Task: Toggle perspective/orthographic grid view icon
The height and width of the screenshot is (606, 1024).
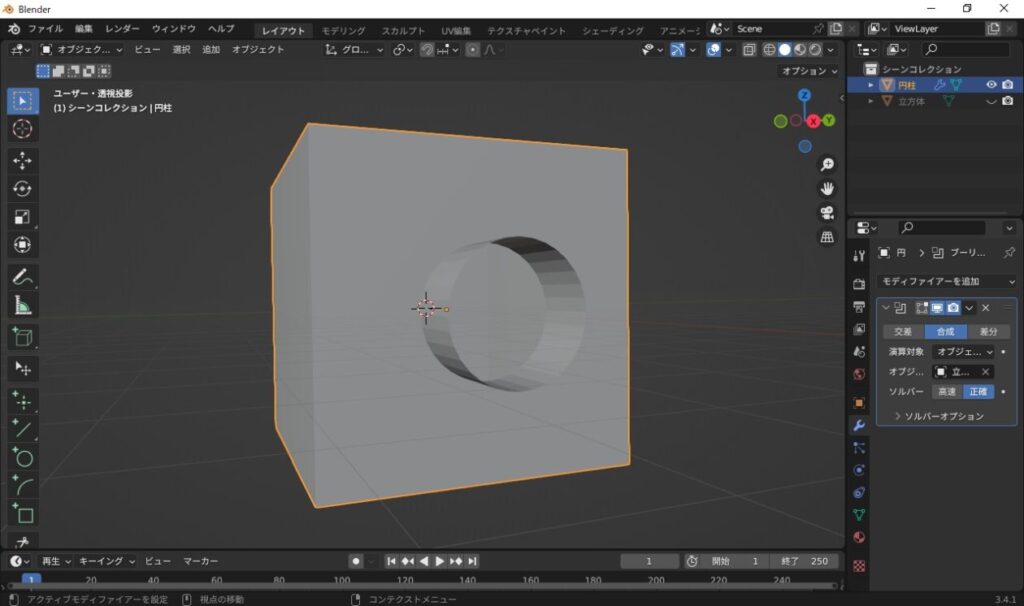Action: click(827, 237)
